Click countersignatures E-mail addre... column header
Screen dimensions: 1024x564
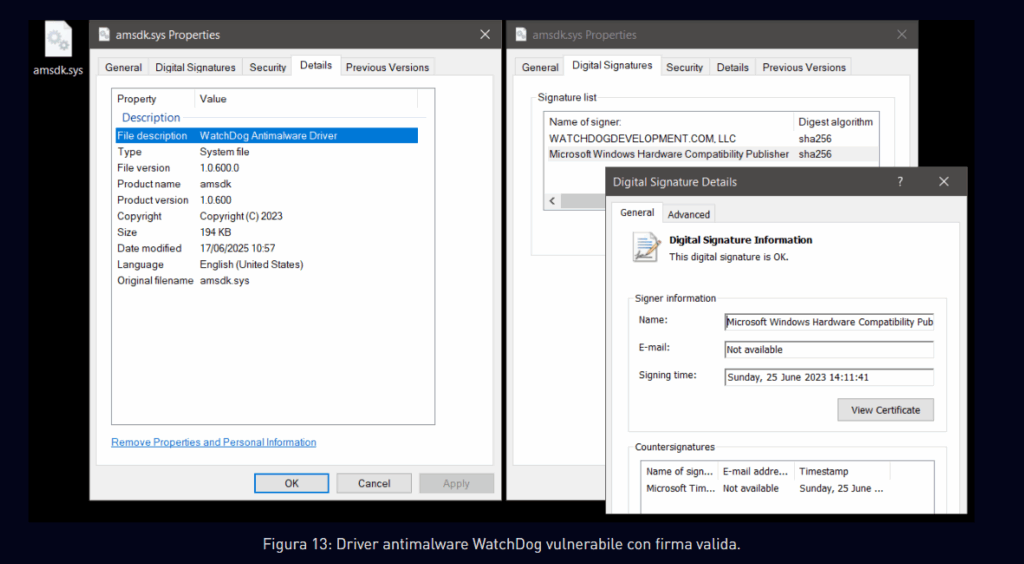coord(756,471)
